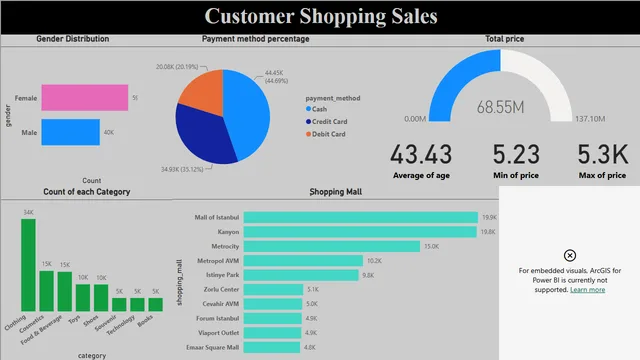The width and height of the screenshot is (640, 360).
Task: Click the 0.00M gauge minimum label
Action: (415, 119)
